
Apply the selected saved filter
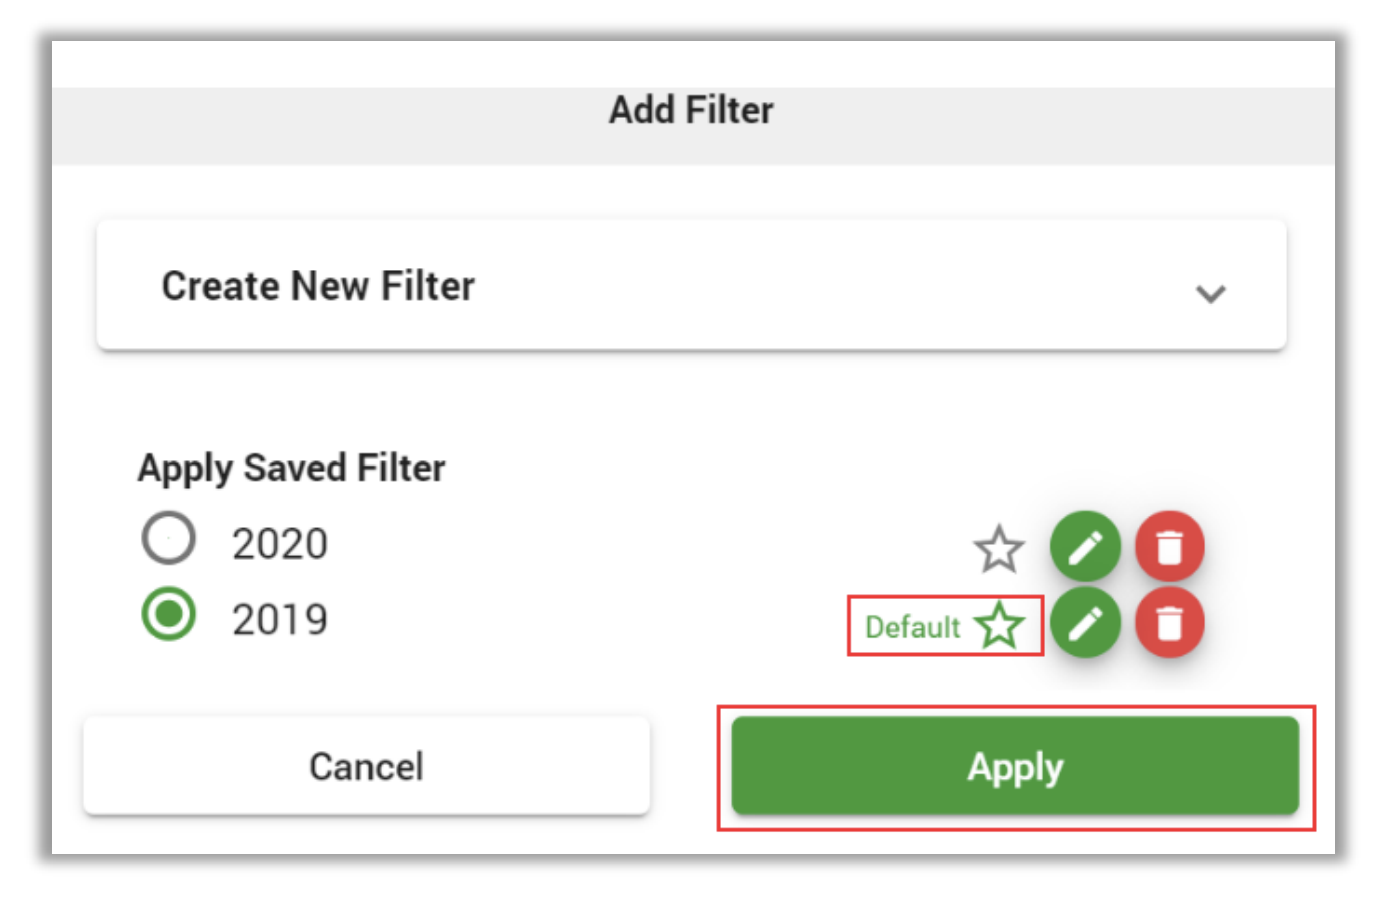pyautogui.click(x=1015, y=766)
